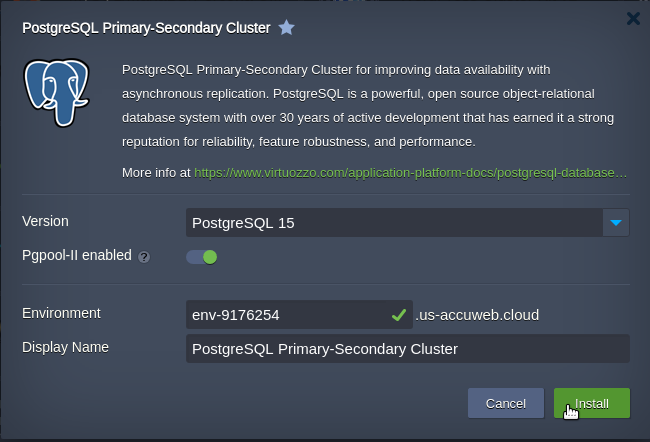Expand the Version dropdown arrow
This screenshot has width=650, height=442.
(x=616, y=222)
